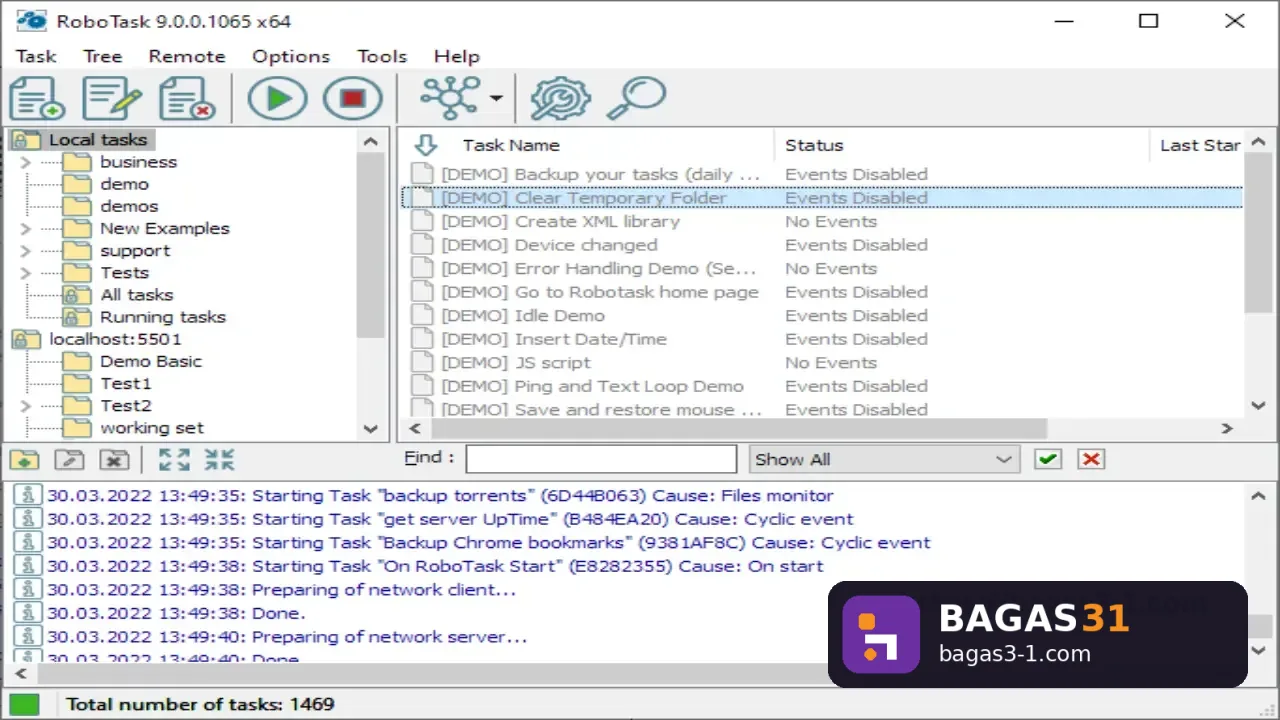This screenshot has width=1280, height=720.
Task: Open the Options menu
Action: point(291,56)
